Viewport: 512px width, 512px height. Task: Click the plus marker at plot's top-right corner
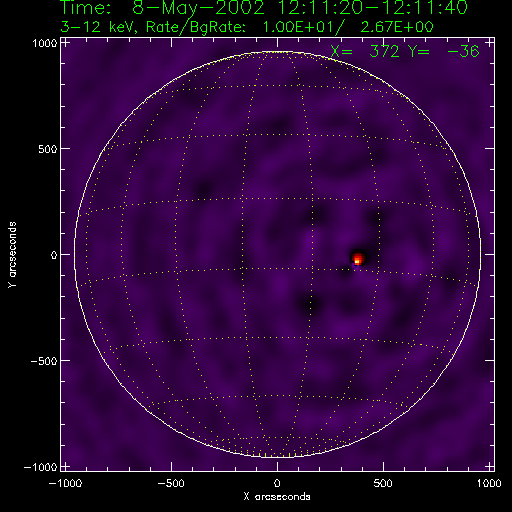tap(490, 43)
